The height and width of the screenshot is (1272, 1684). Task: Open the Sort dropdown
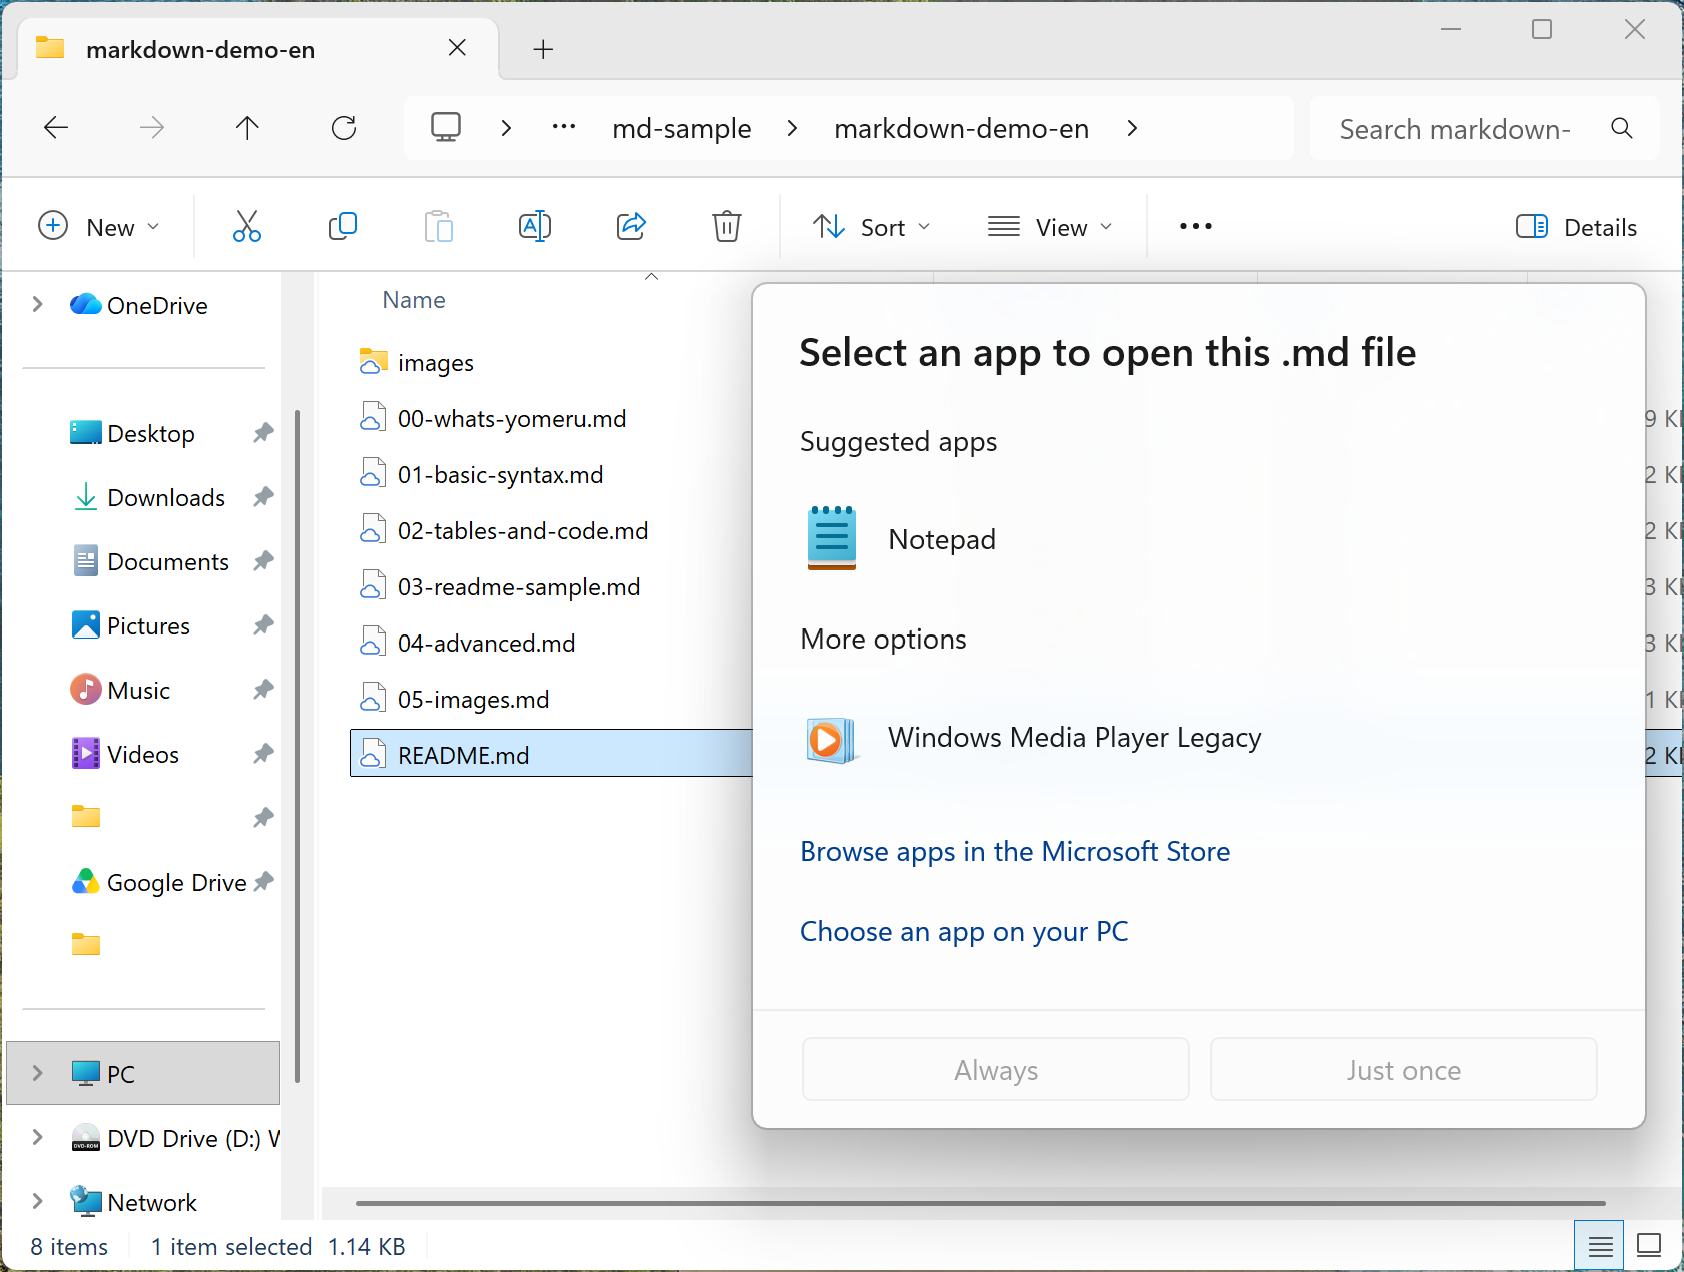871,227
